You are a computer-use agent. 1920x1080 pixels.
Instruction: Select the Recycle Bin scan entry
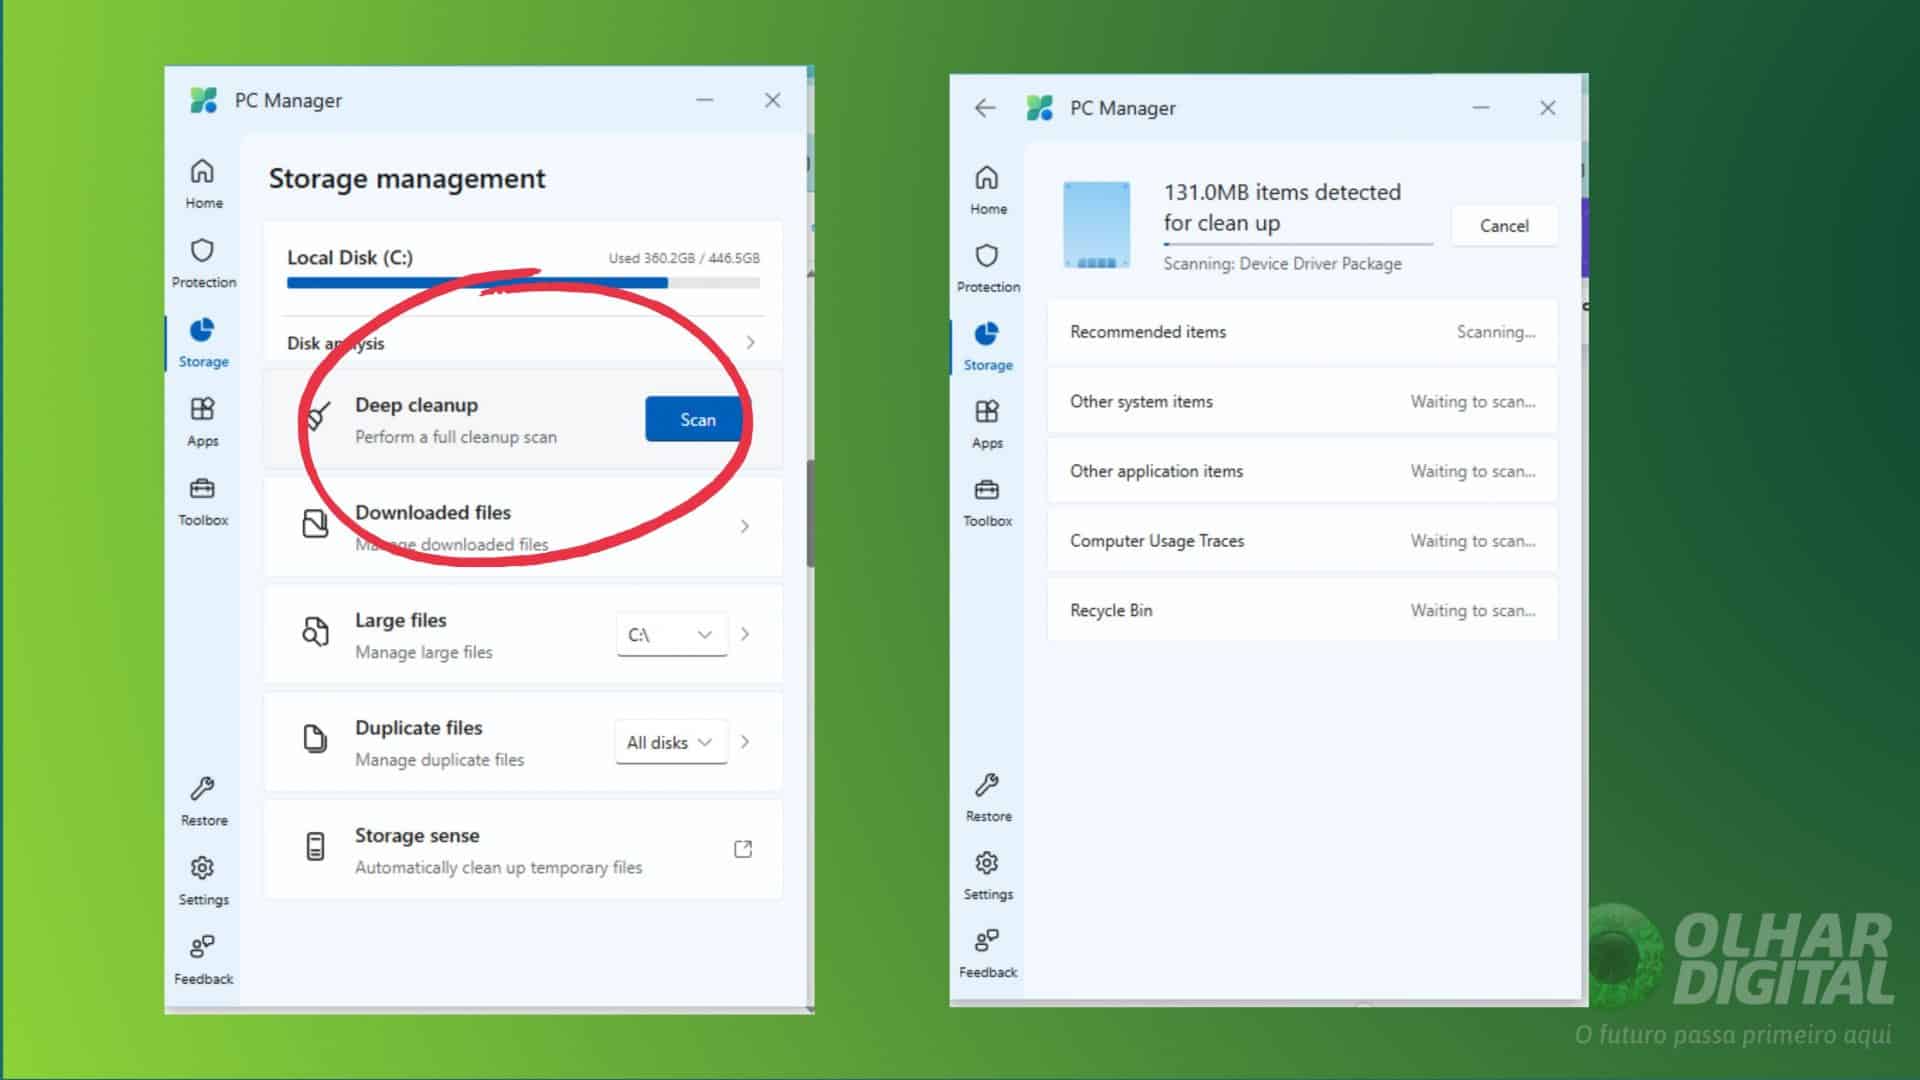(x=1300, y=610)
